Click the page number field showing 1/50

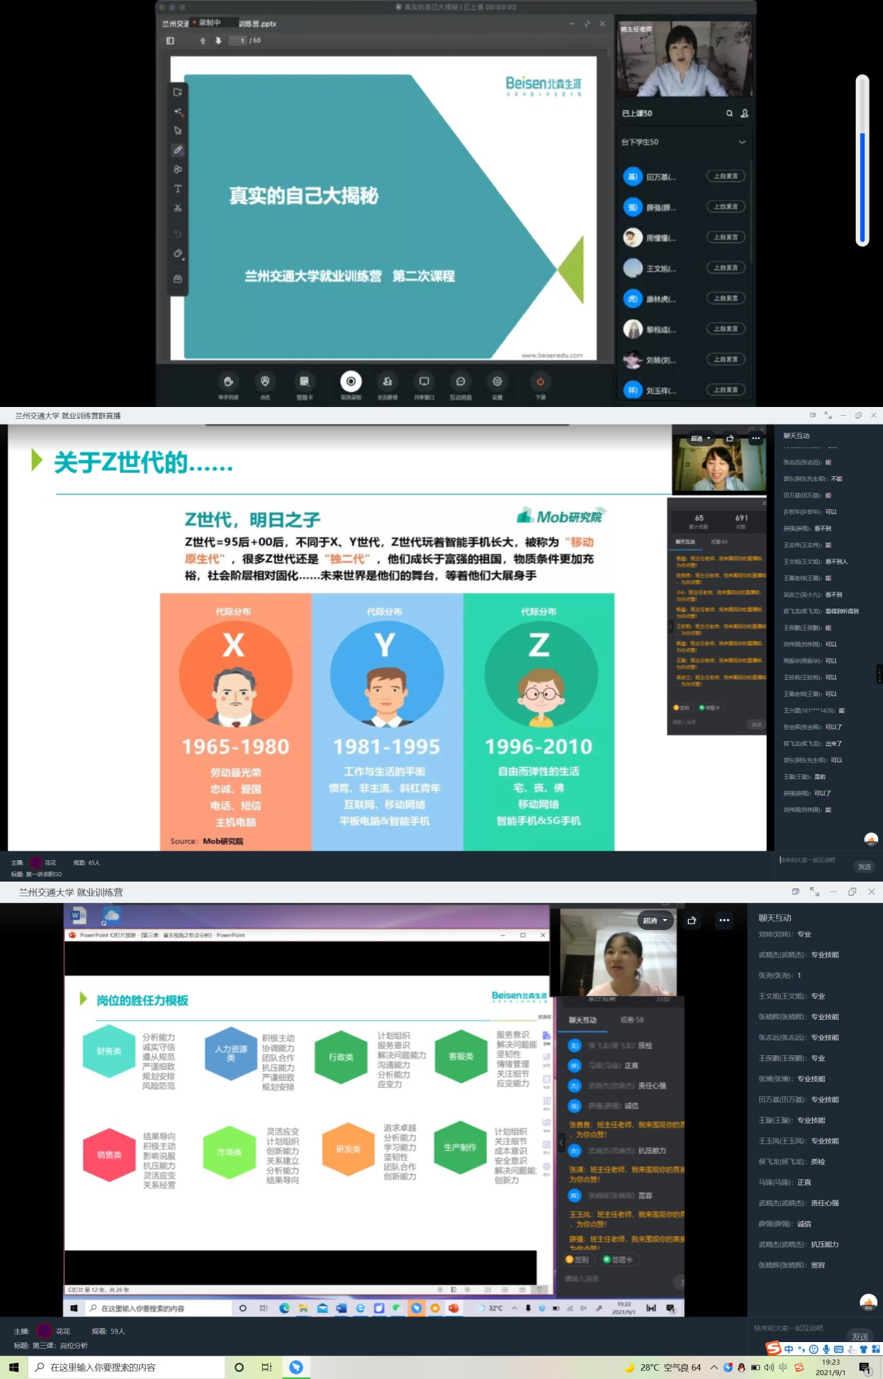238,41
